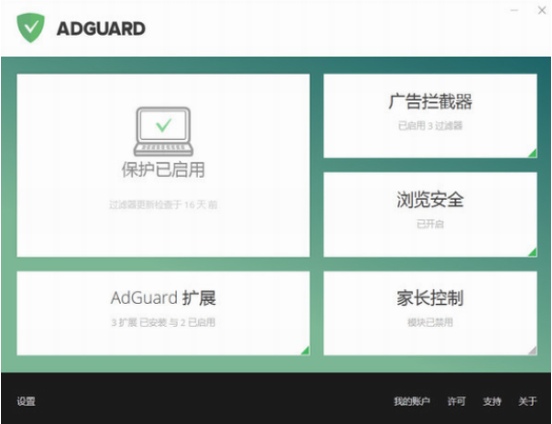The height and width of the screenshot is (424, 552).
Task: Click the filter update text 过滤器更新检查于 16 天前
Action: (163, 204)
